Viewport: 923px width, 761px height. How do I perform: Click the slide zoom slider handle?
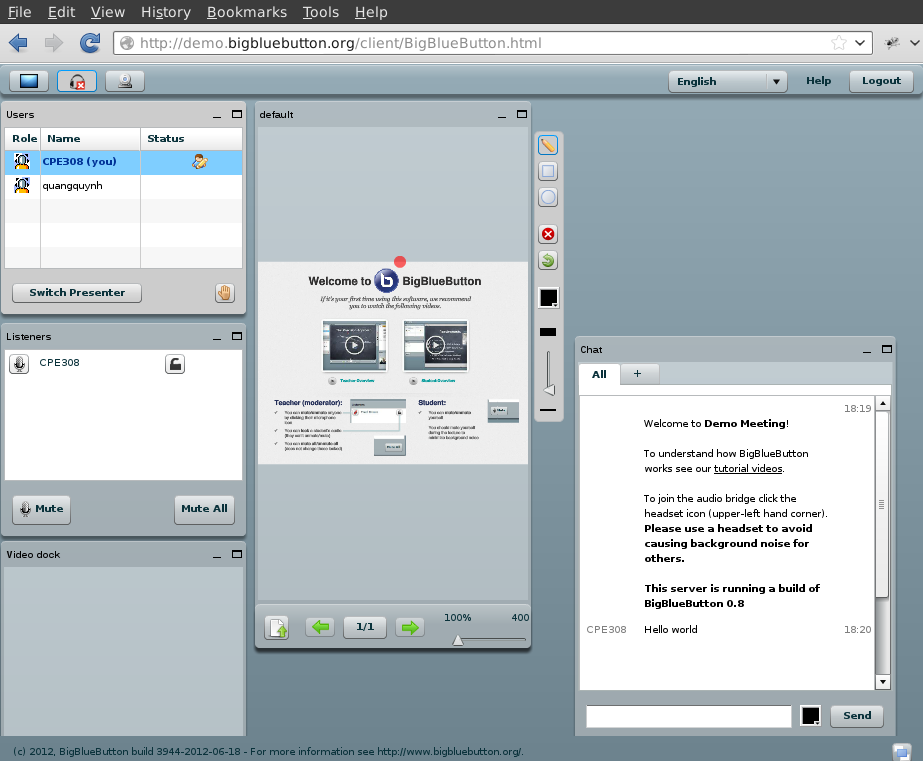click(x=458, y=640)
